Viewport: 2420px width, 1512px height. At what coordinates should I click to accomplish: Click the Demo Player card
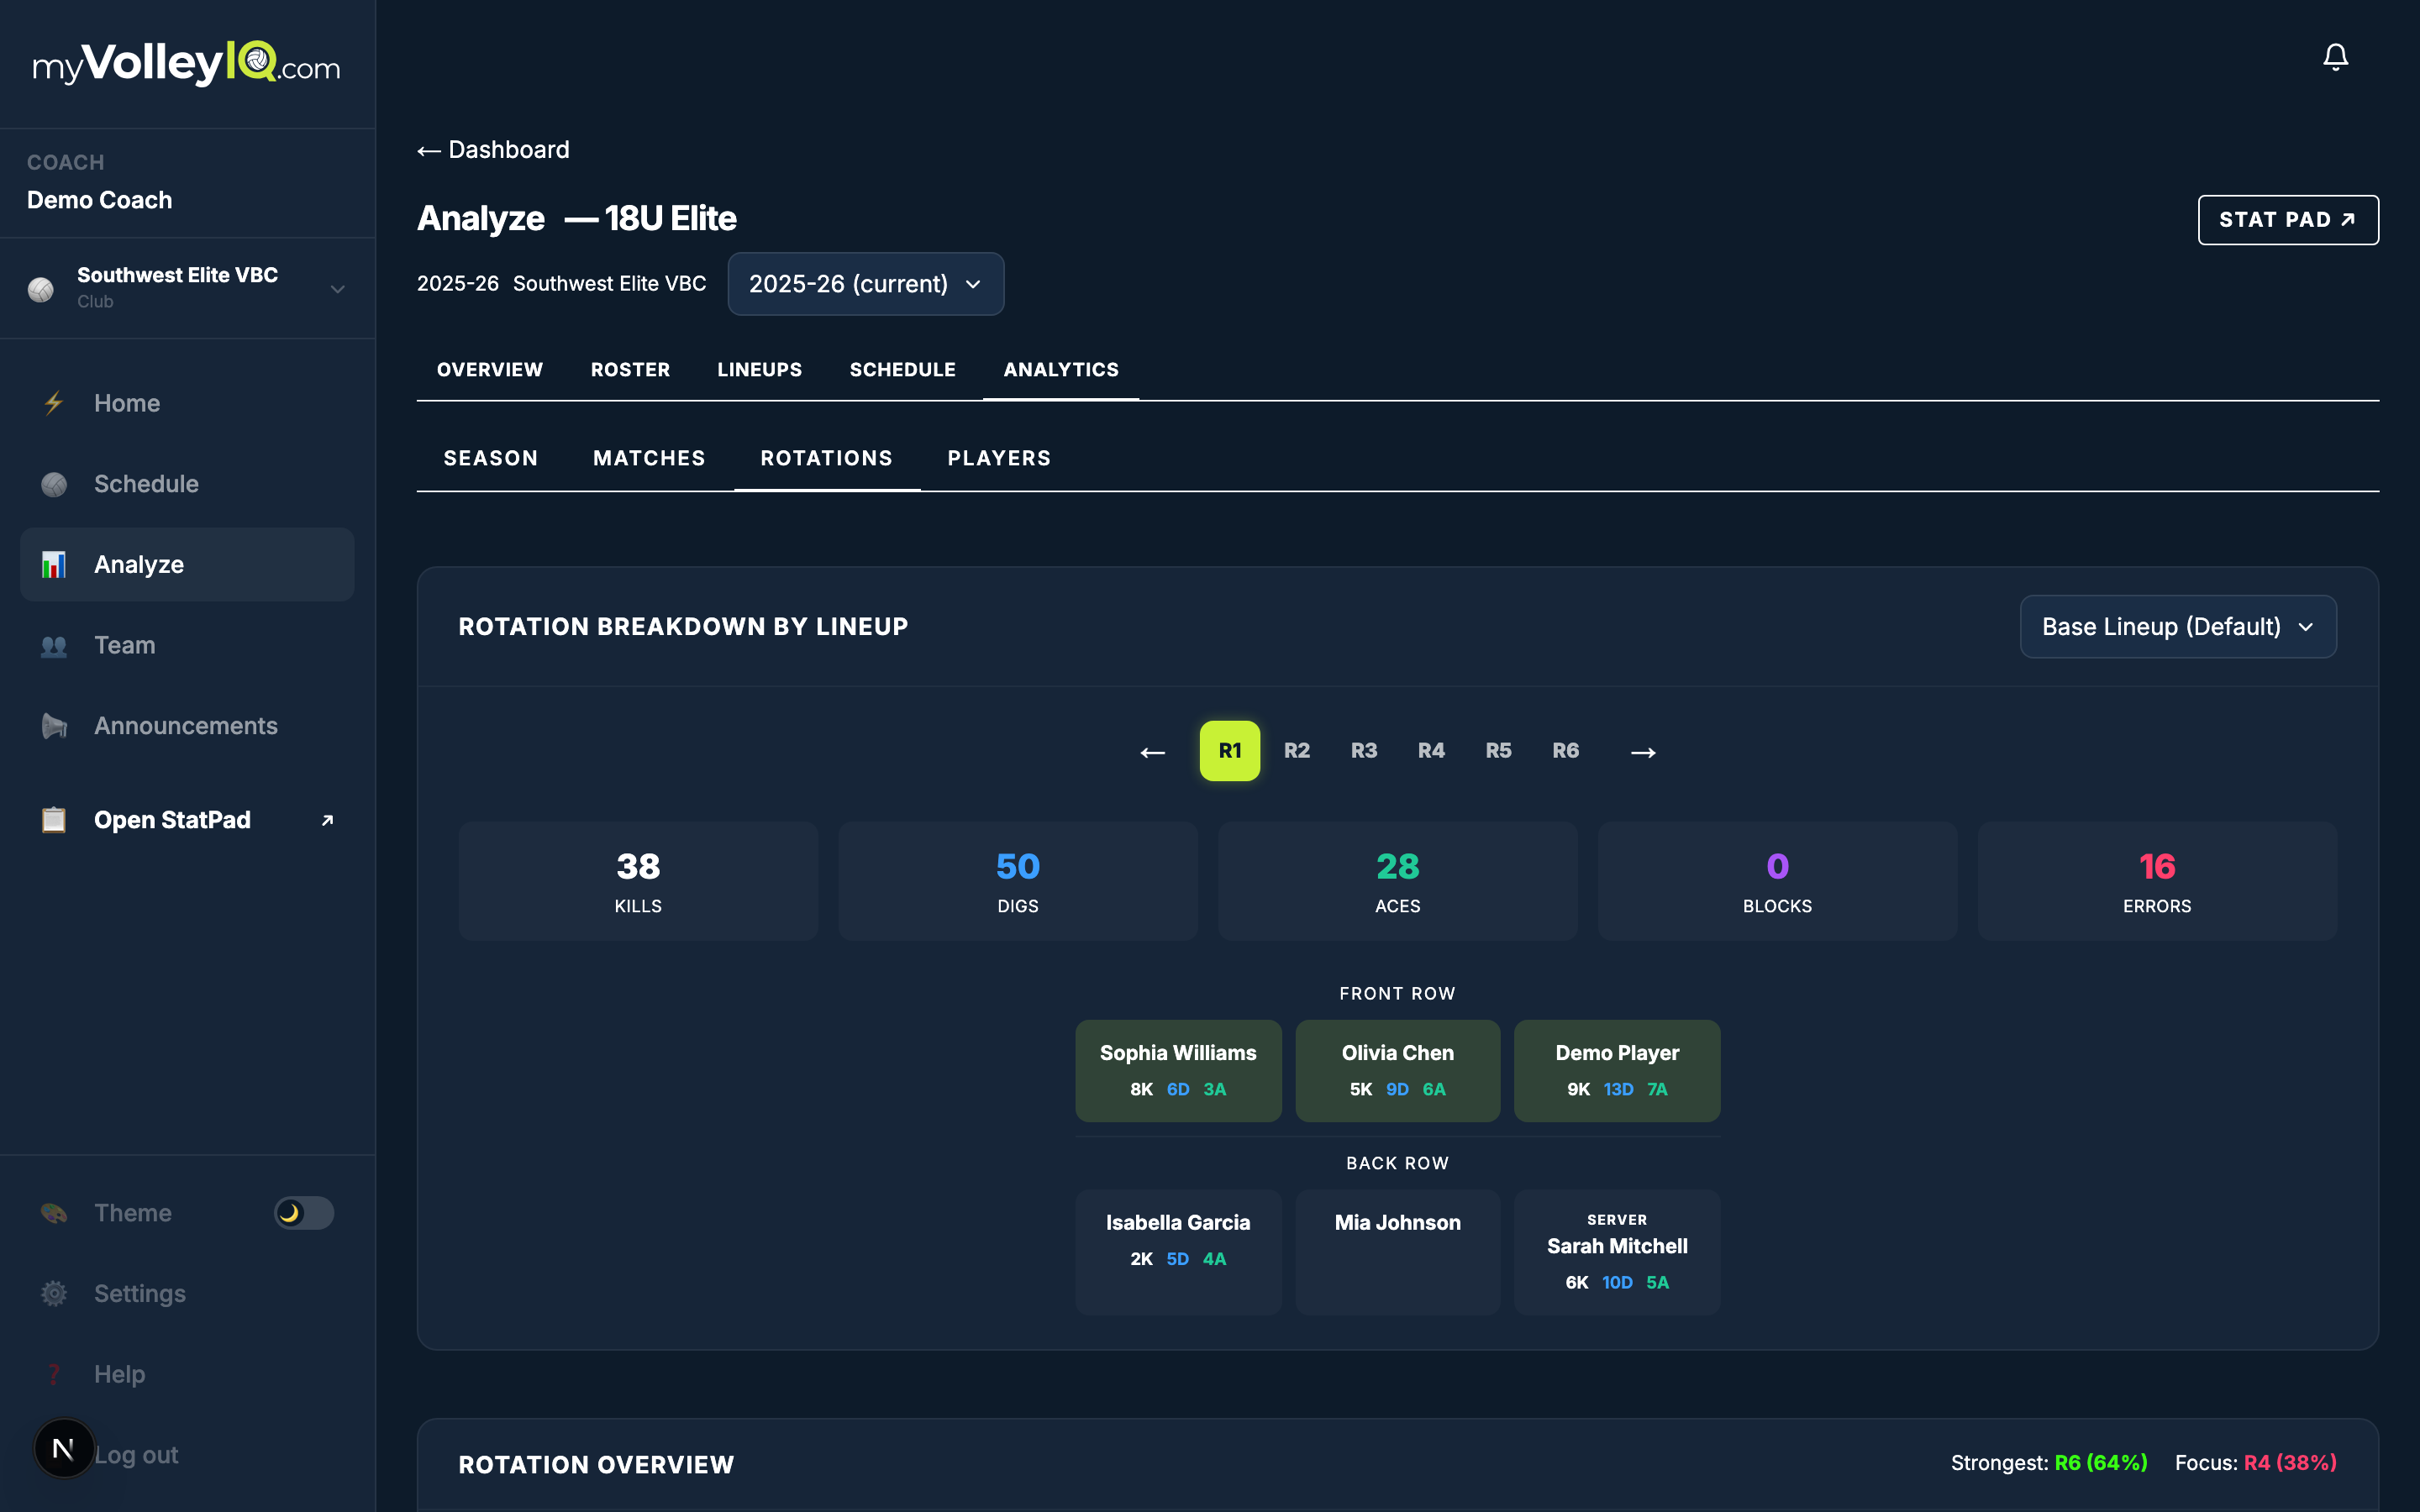tap(1617, 1071)
